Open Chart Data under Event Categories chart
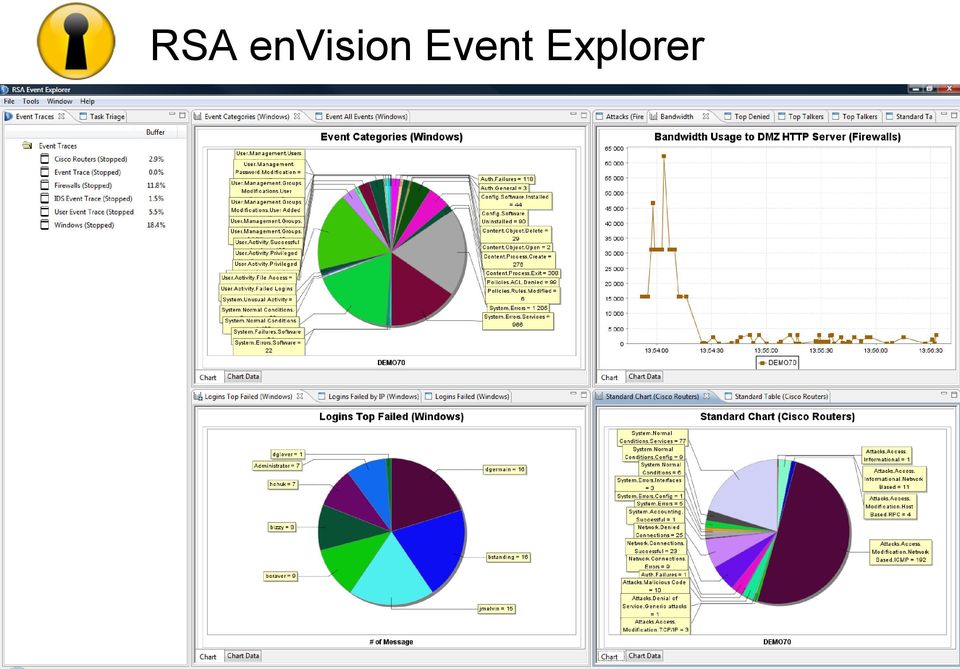This screenshot has height=669, width=960. [243, 377]
